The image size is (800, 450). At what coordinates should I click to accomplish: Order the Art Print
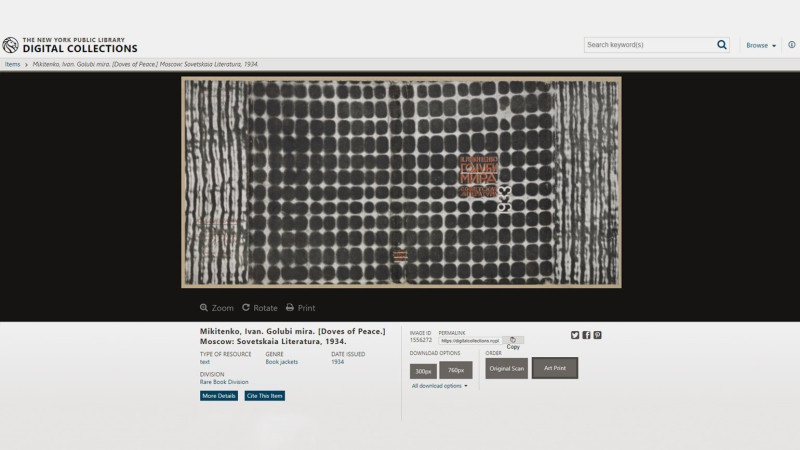(x=555, y=368)
